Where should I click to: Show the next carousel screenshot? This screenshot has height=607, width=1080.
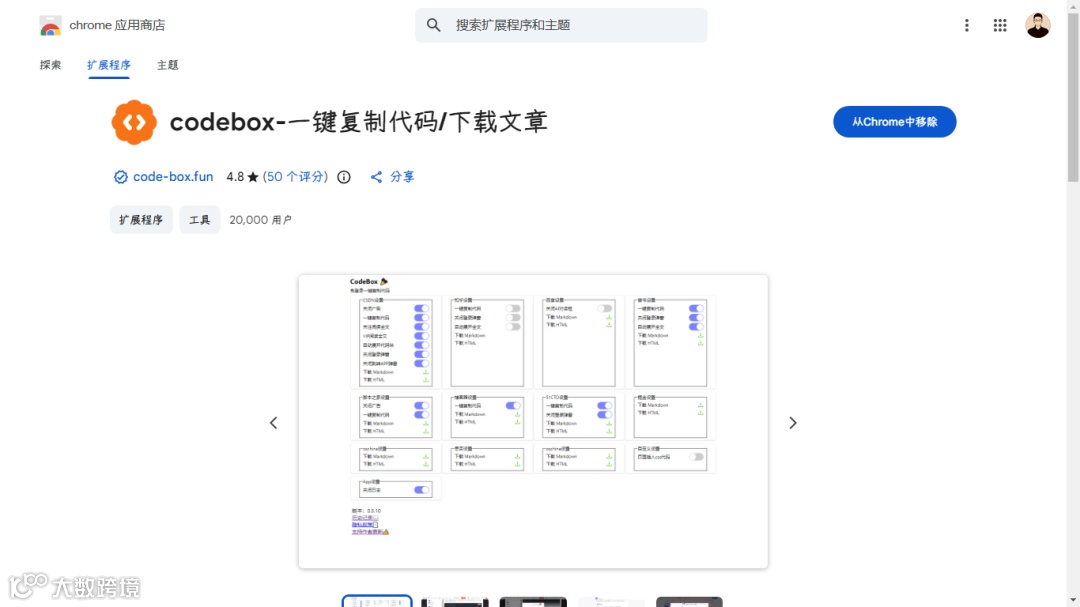pos(793,422)
